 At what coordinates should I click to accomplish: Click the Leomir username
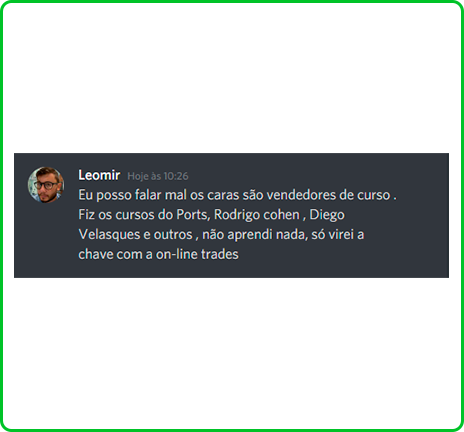click(x=99, y=175)
